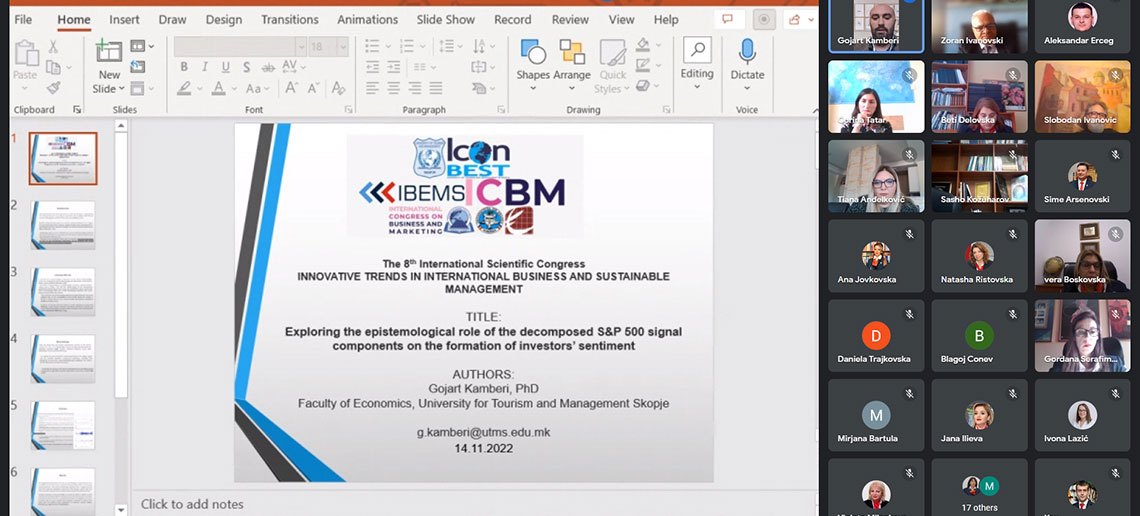Toggle Align Right paragraph alignment
1140x516 pixels.
(415, 88)
